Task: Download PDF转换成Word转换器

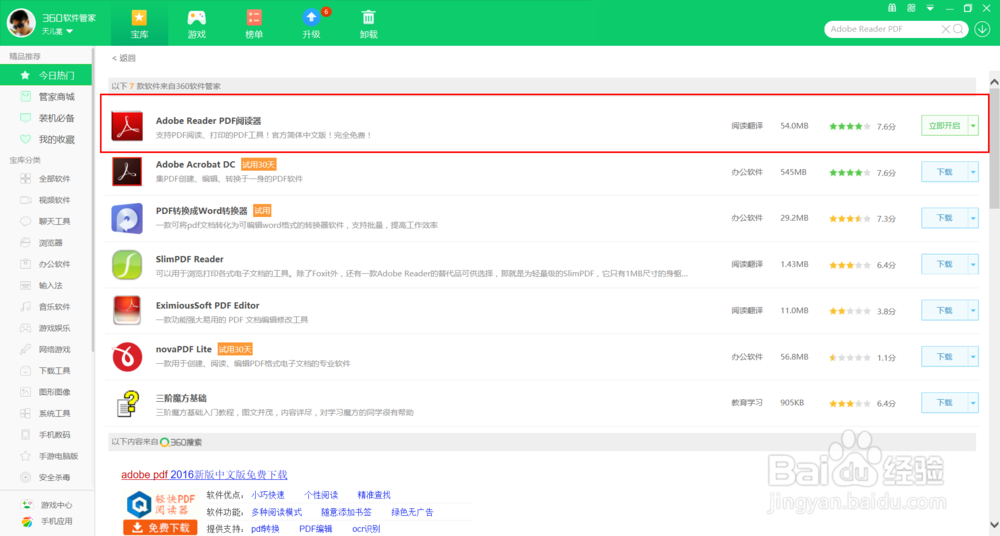Action: click(945, 218)
